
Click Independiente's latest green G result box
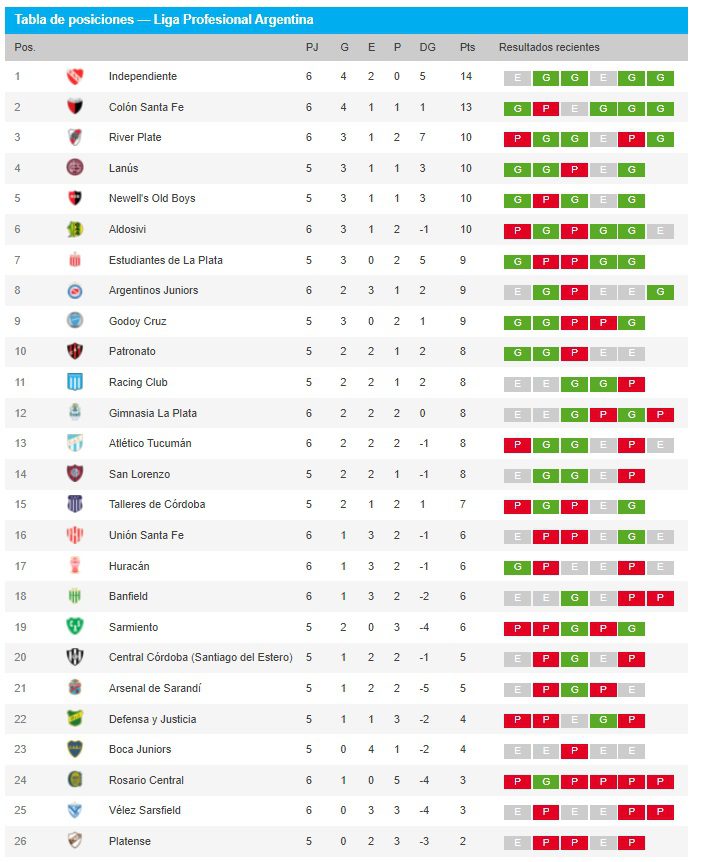[660, 78]
